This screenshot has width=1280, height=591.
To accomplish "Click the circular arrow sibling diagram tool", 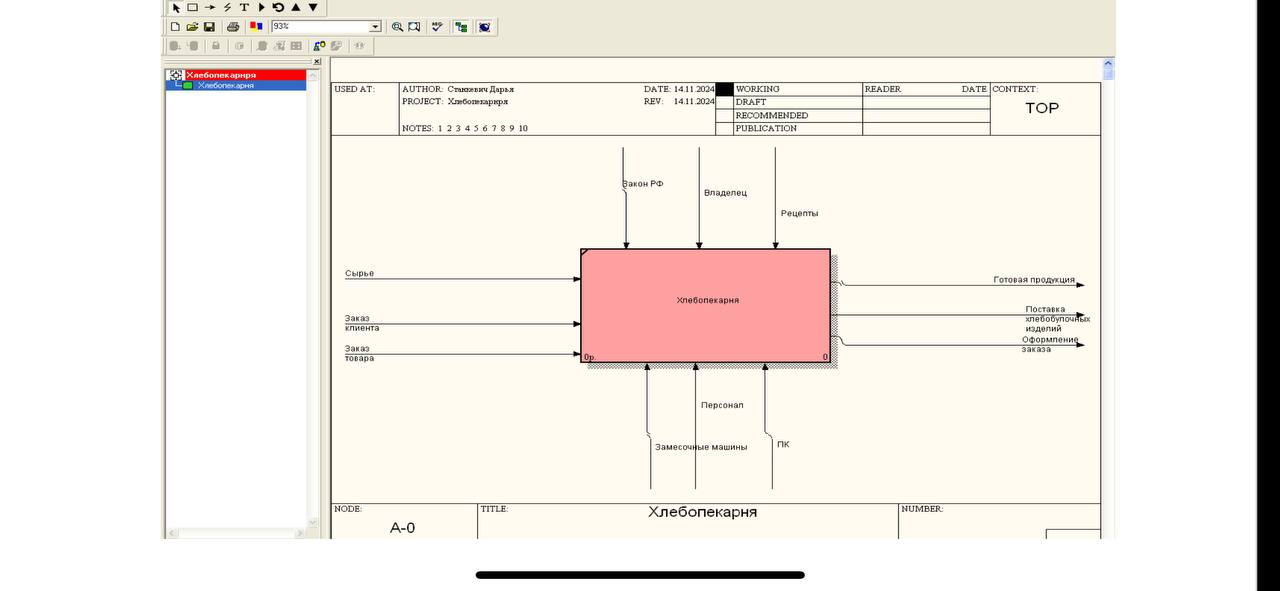I will (278, 7).
